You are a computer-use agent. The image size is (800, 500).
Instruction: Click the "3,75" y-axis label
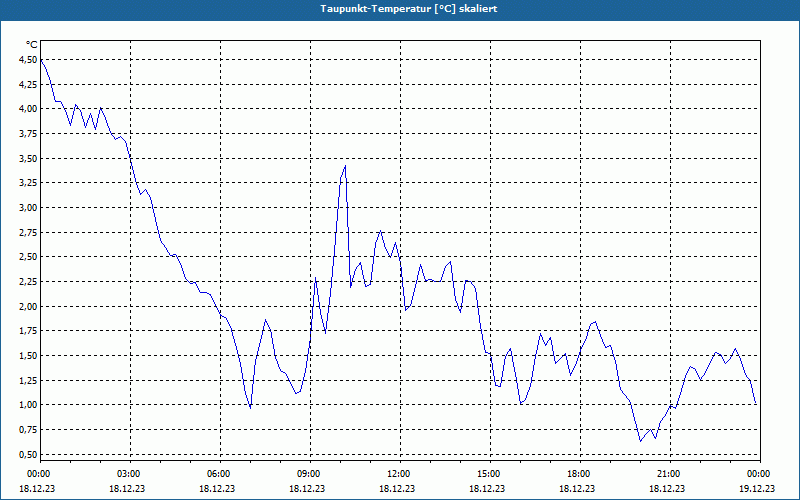28,134
